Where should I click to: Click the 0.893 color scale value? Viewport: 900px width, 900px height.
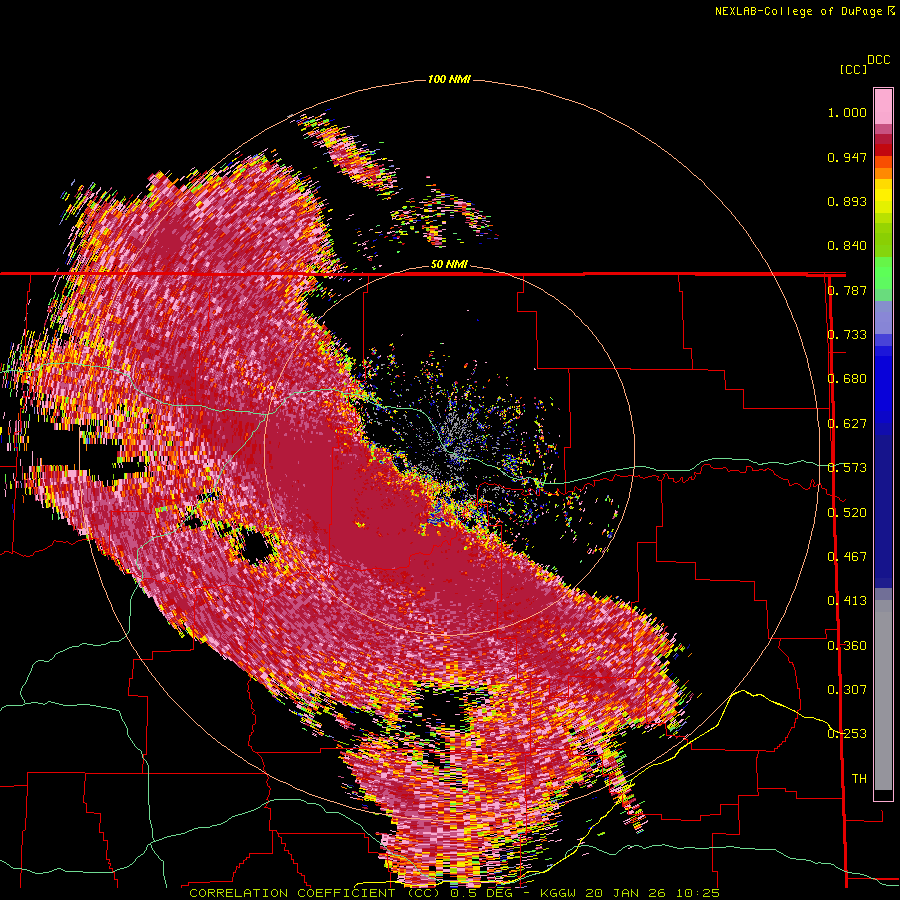[x=847, y=201]
